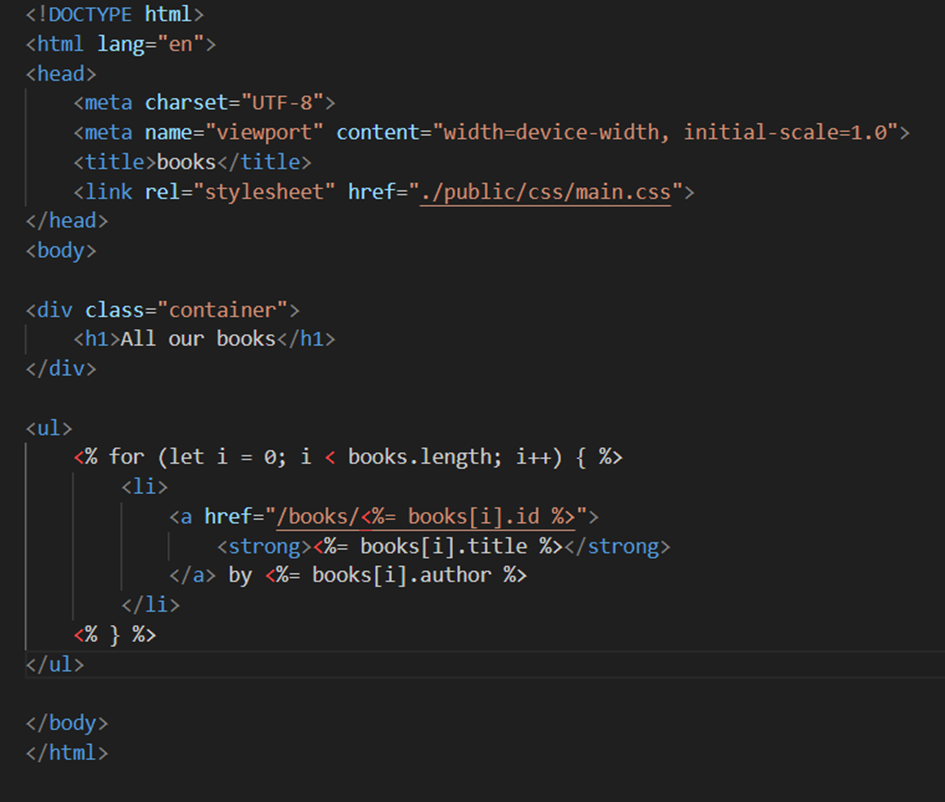Click the closing </head> tag

pos(67,221)
